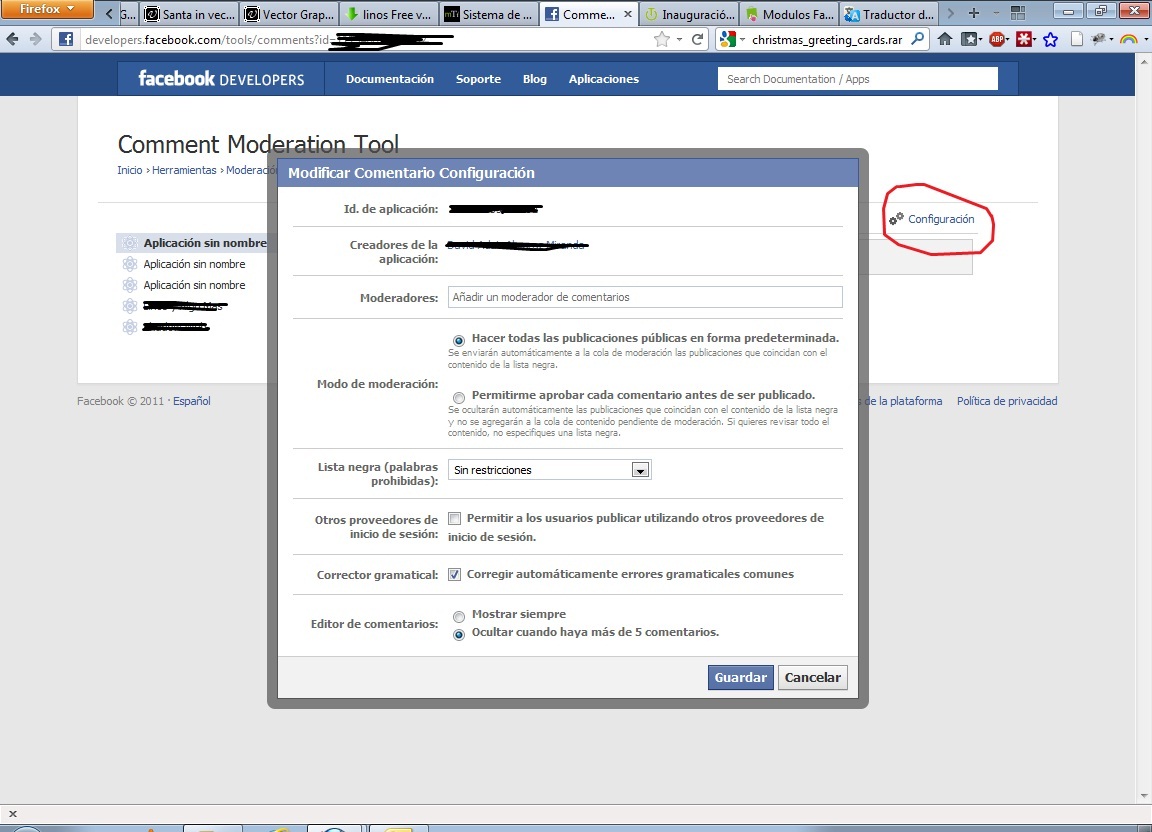Click the Search Documentation / Apps field
Screen dimensions: 1152x832
[857, 79]
